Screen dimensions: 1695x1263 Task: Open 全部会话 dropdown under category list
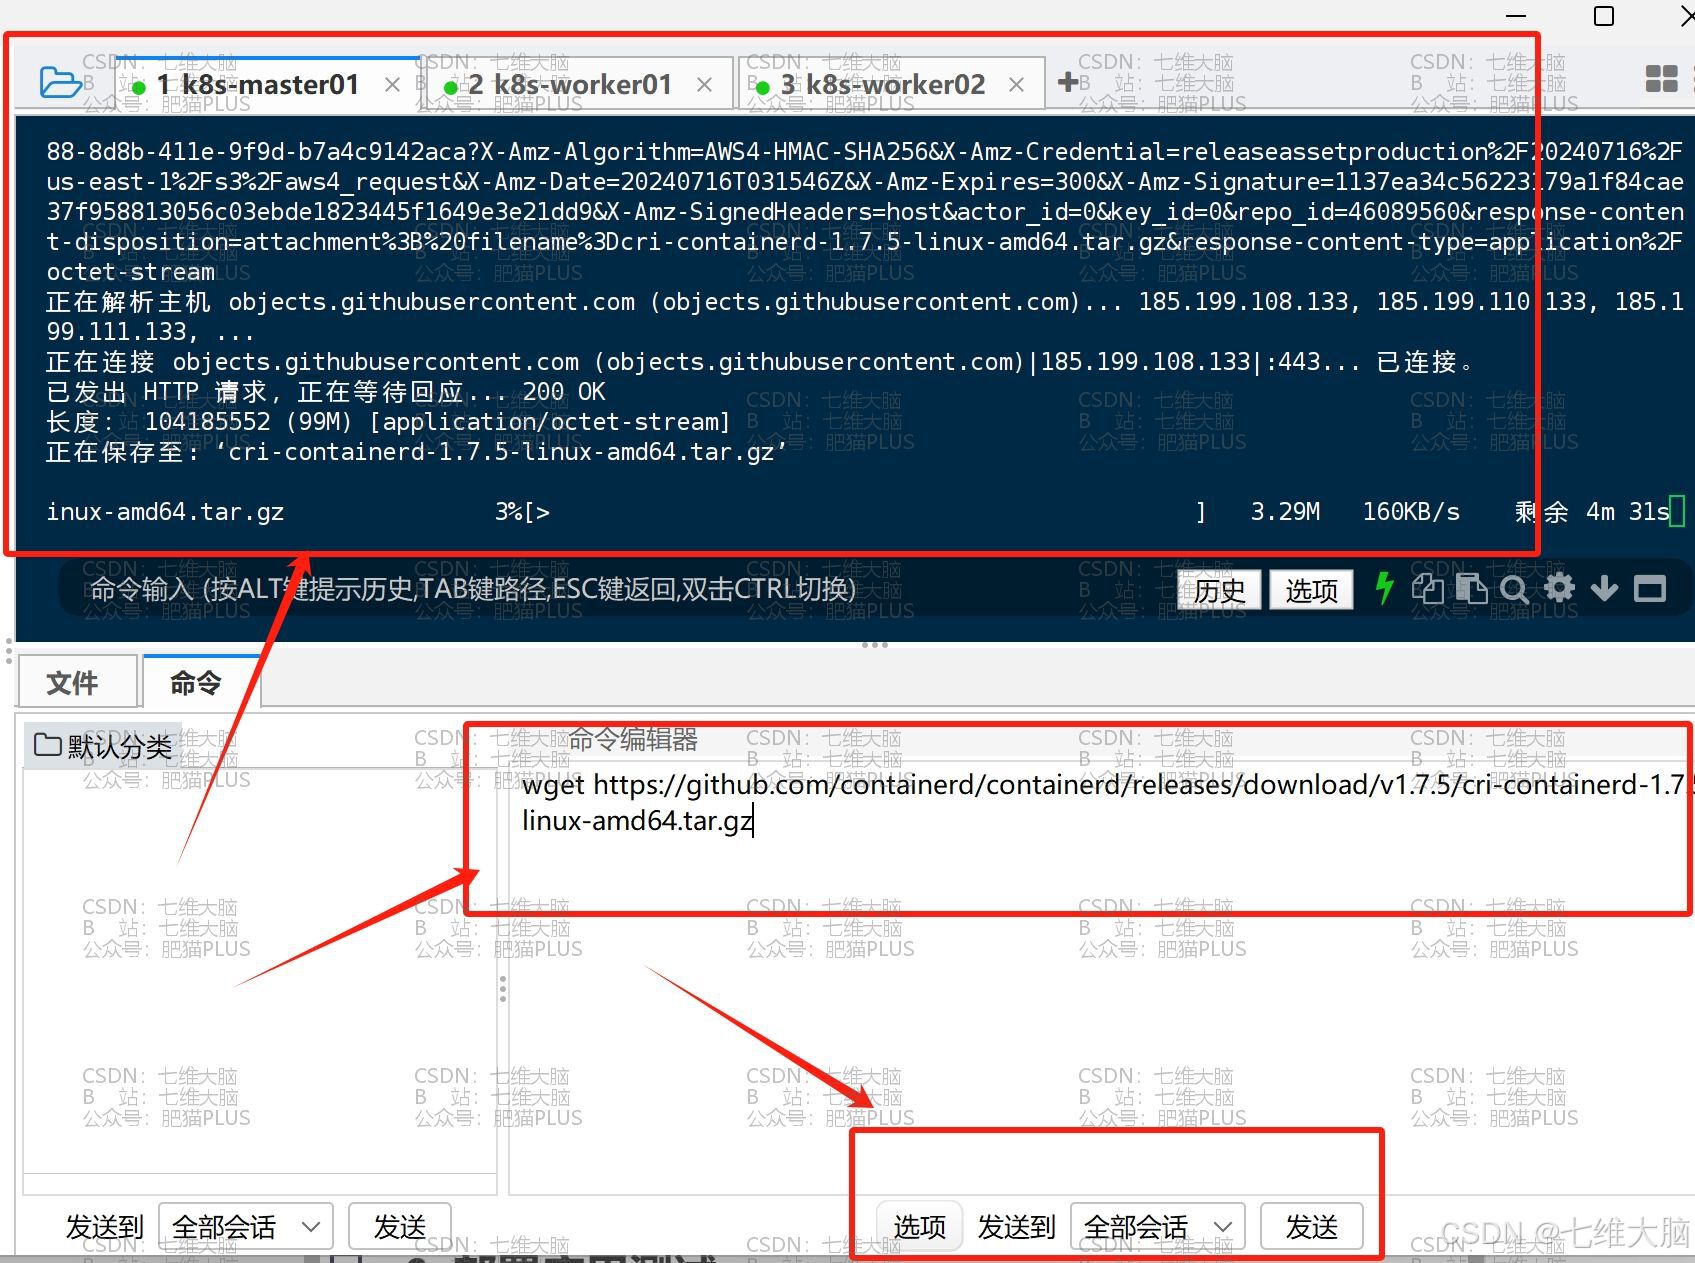point(246,1226)
